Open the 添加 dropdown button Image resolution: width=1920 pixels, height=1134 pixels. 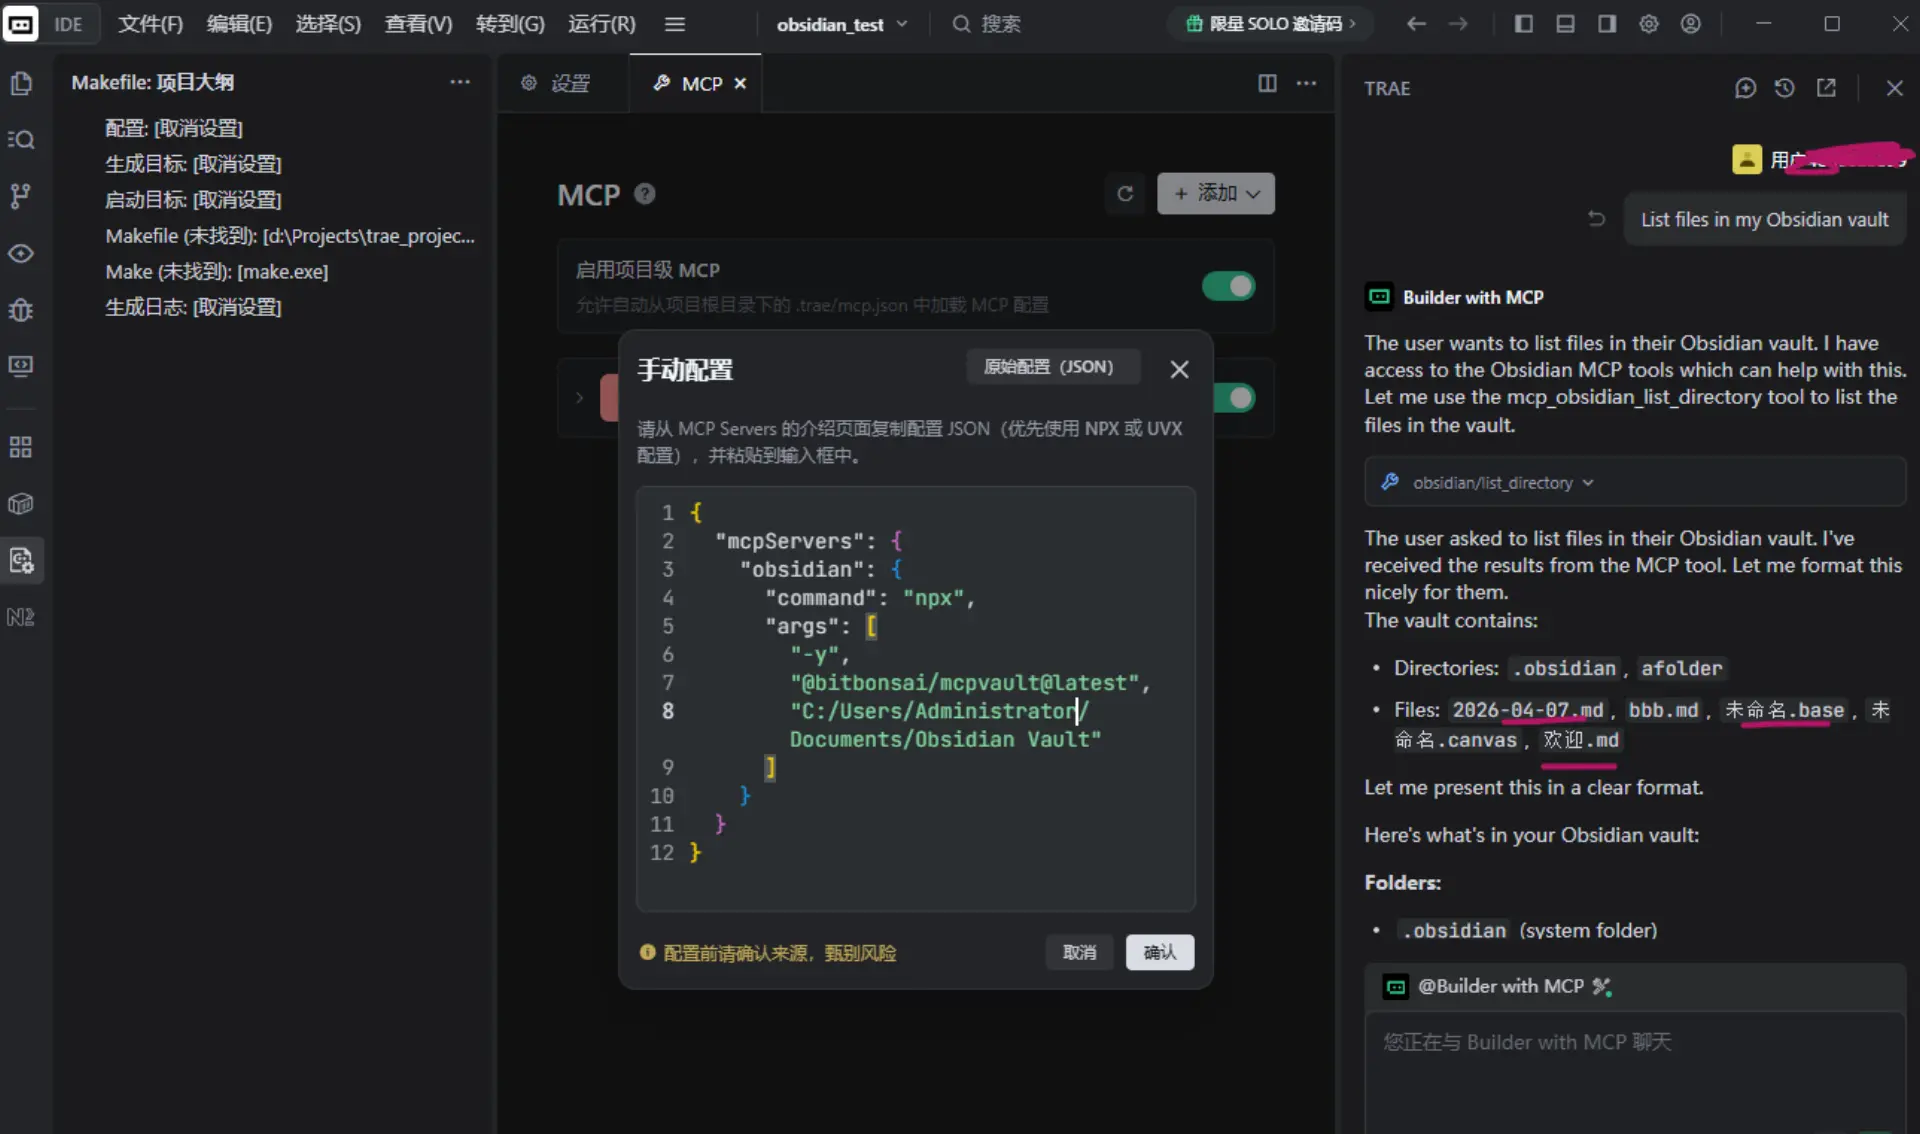(1216, 193)
